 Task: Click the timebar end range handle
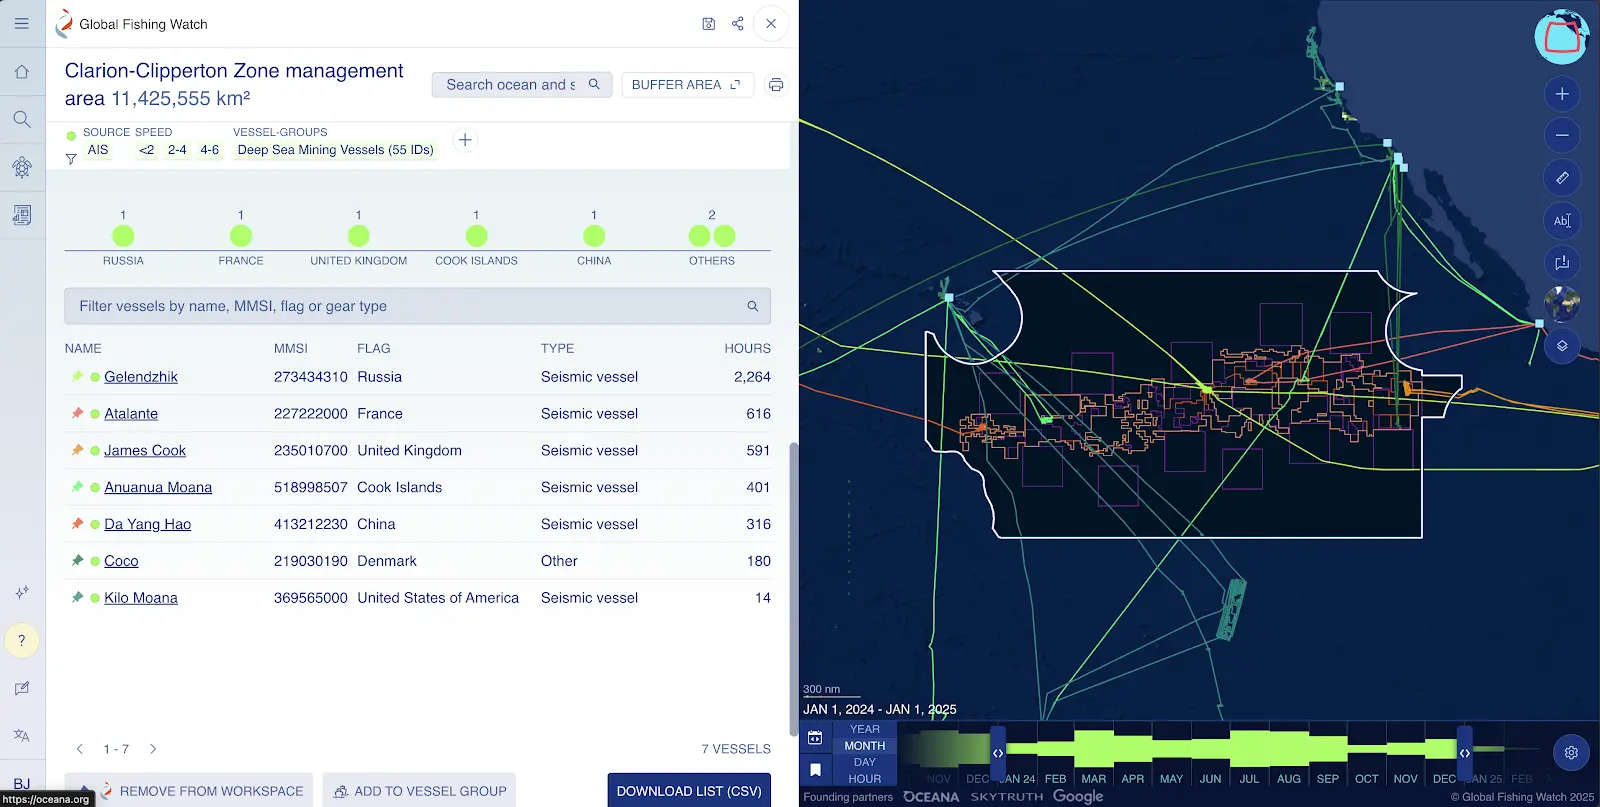pos(1464,753)
